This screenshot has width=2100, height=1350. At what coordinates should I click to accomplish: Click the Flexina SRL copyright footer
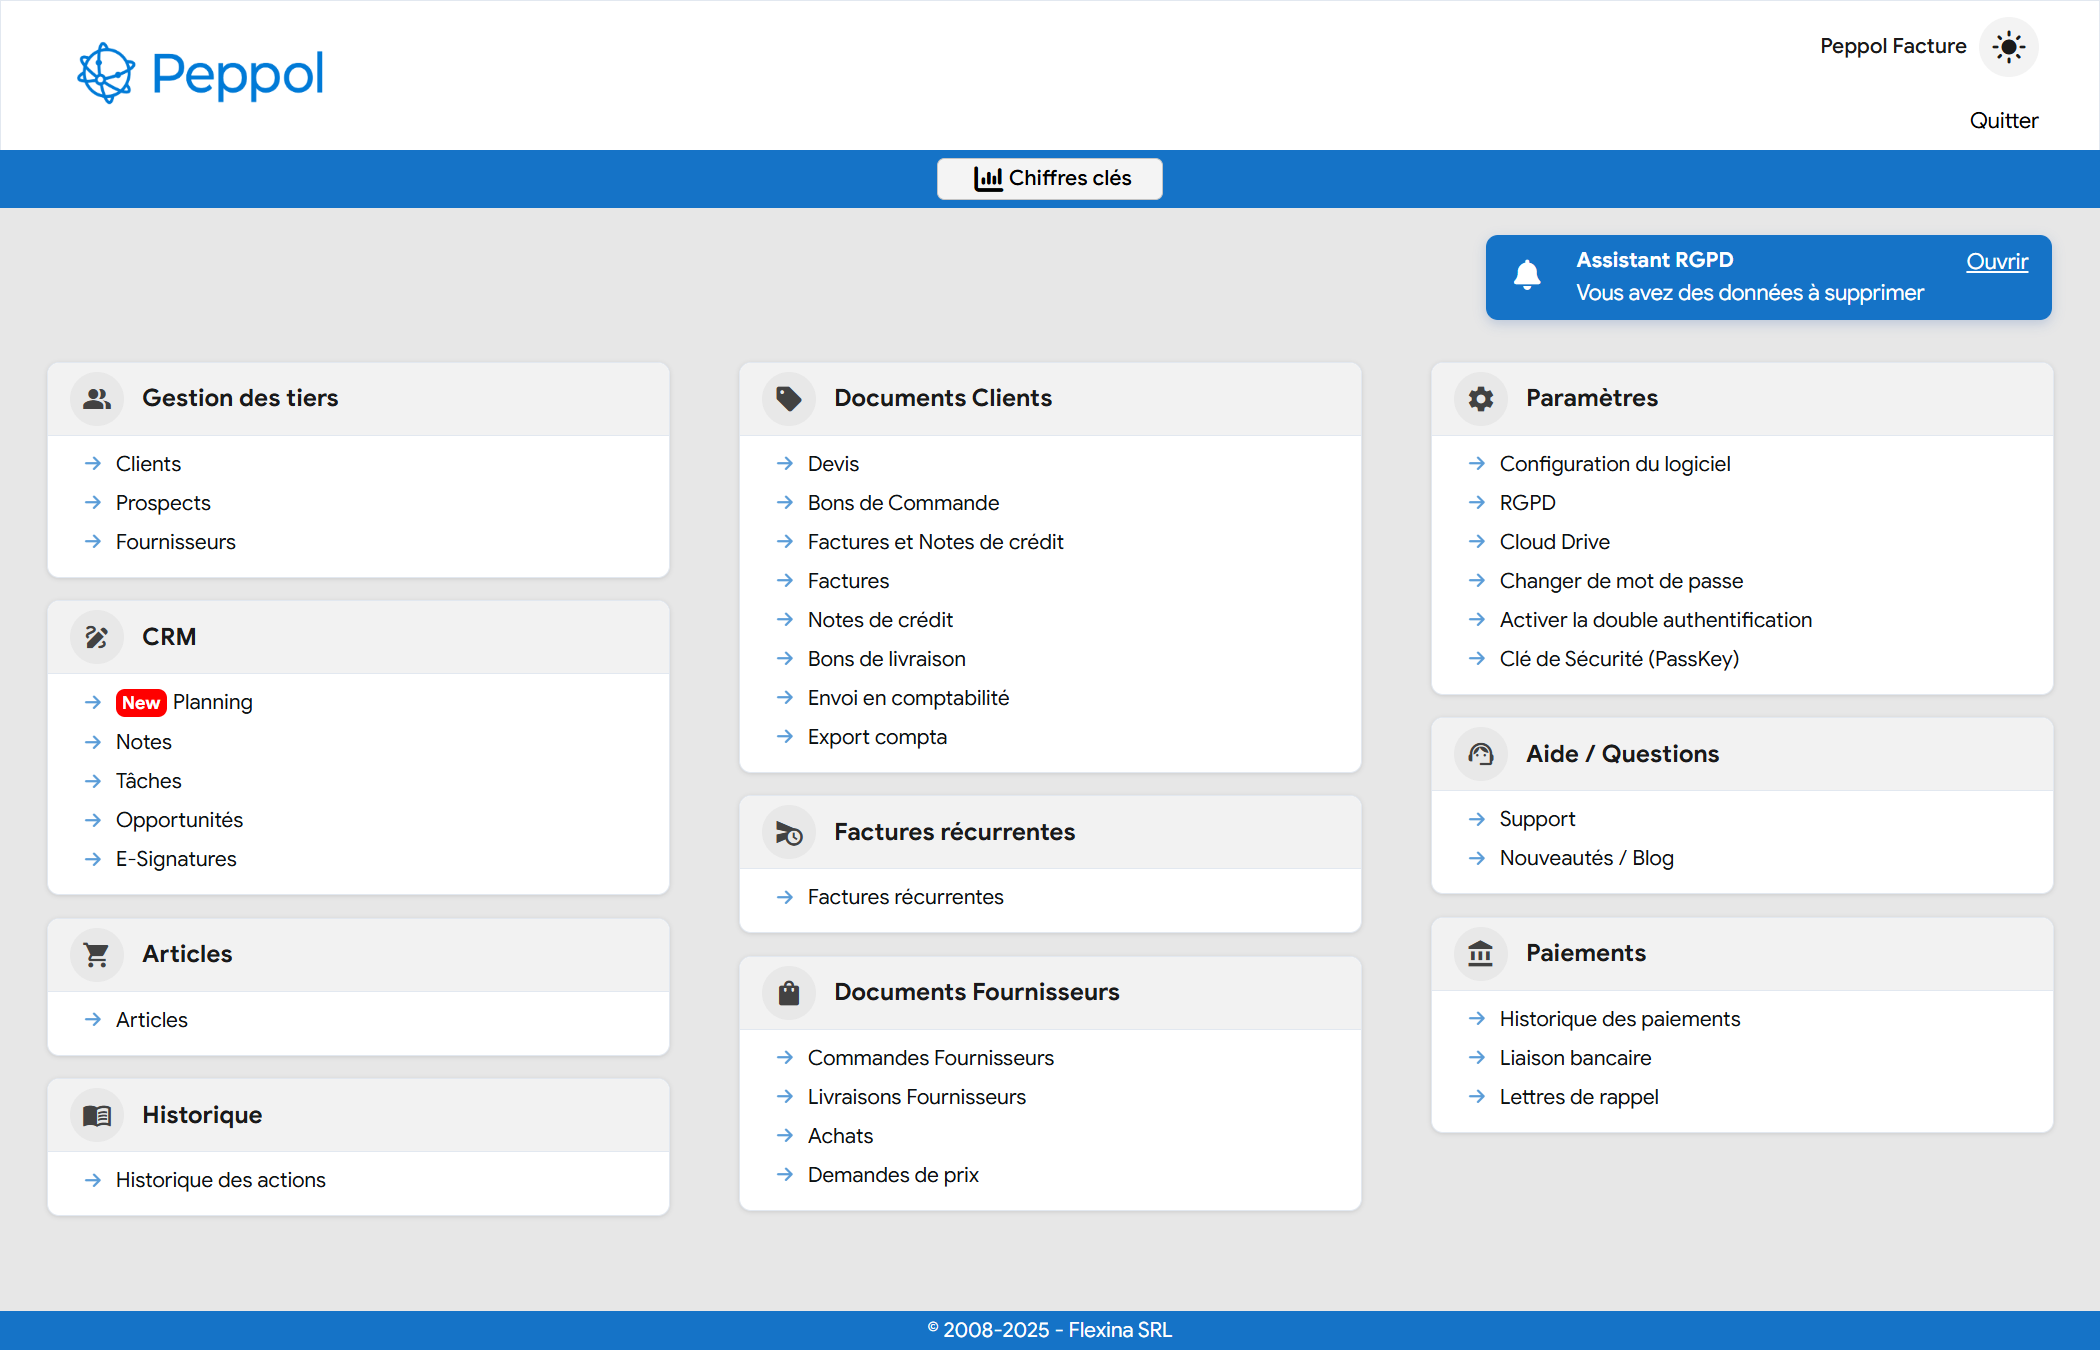1050,1330
